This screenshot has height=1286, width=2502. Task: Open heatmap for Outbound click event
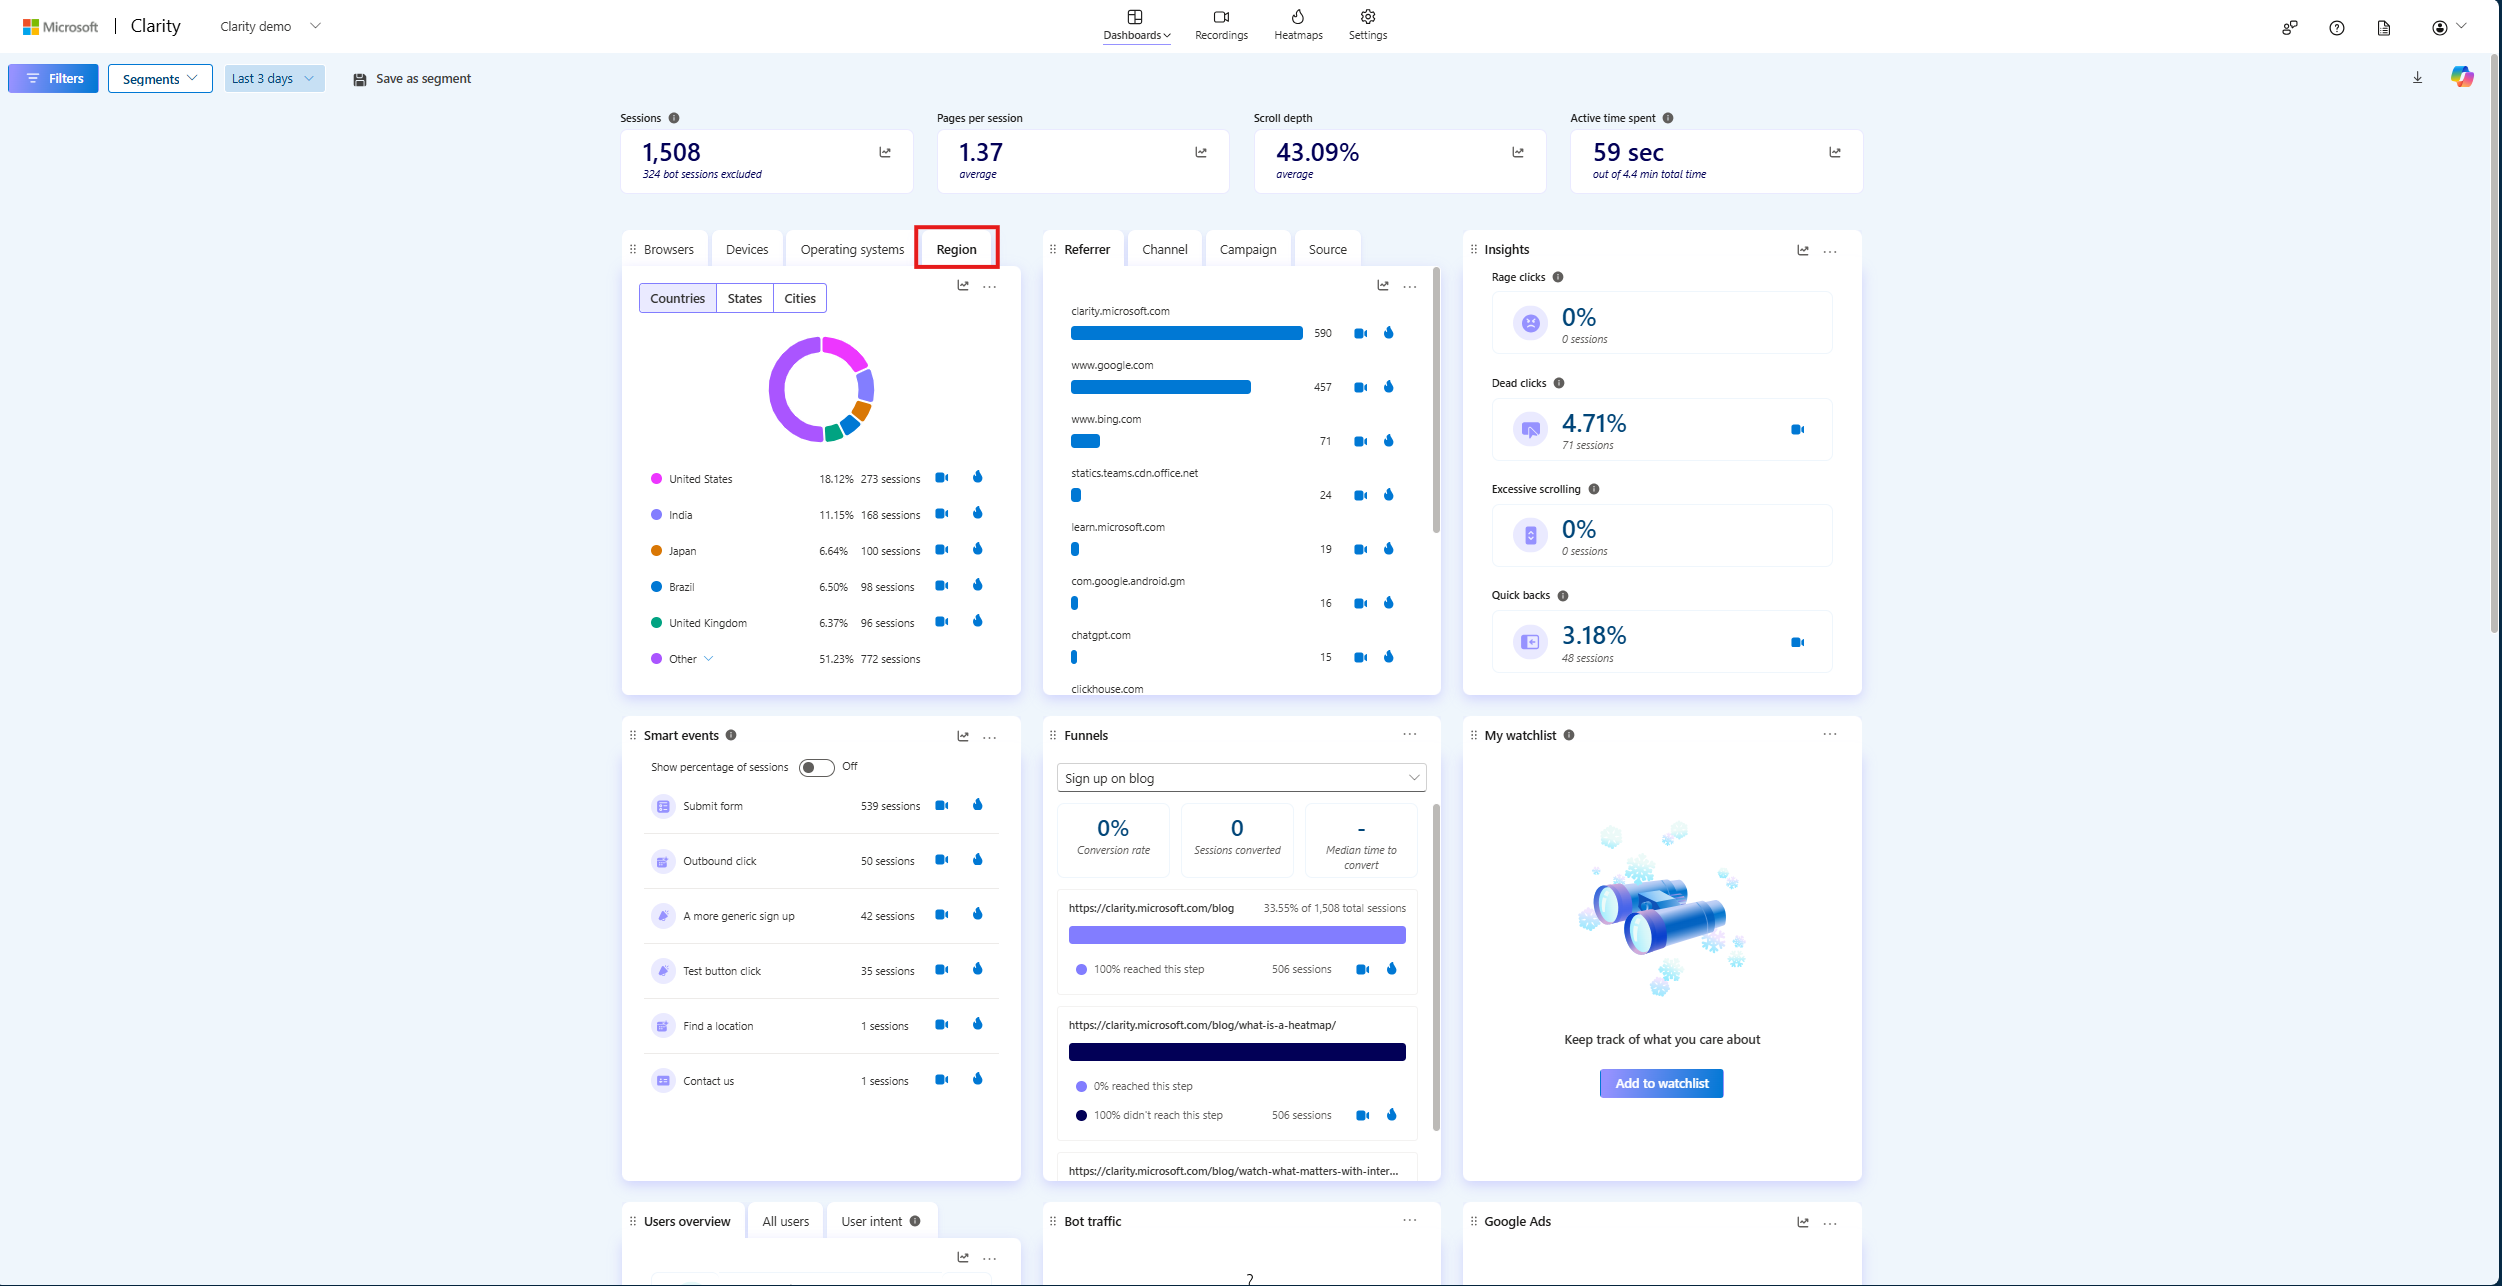point(978,859)
